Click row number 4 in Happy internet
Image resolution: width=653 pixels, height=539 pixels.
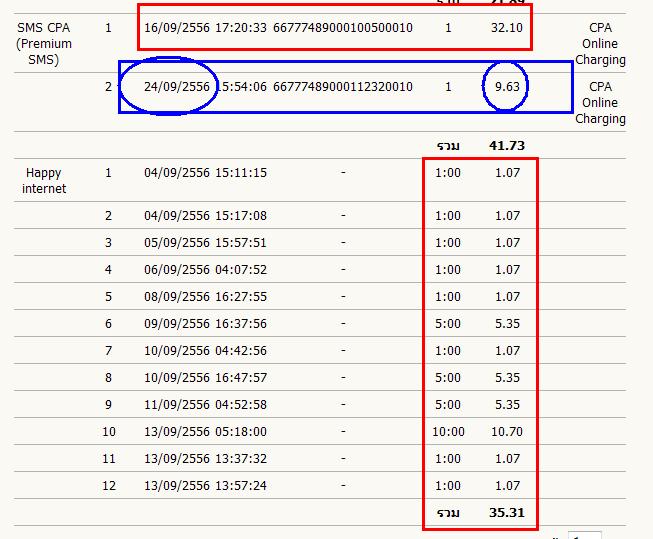click(x=108, y=270)
